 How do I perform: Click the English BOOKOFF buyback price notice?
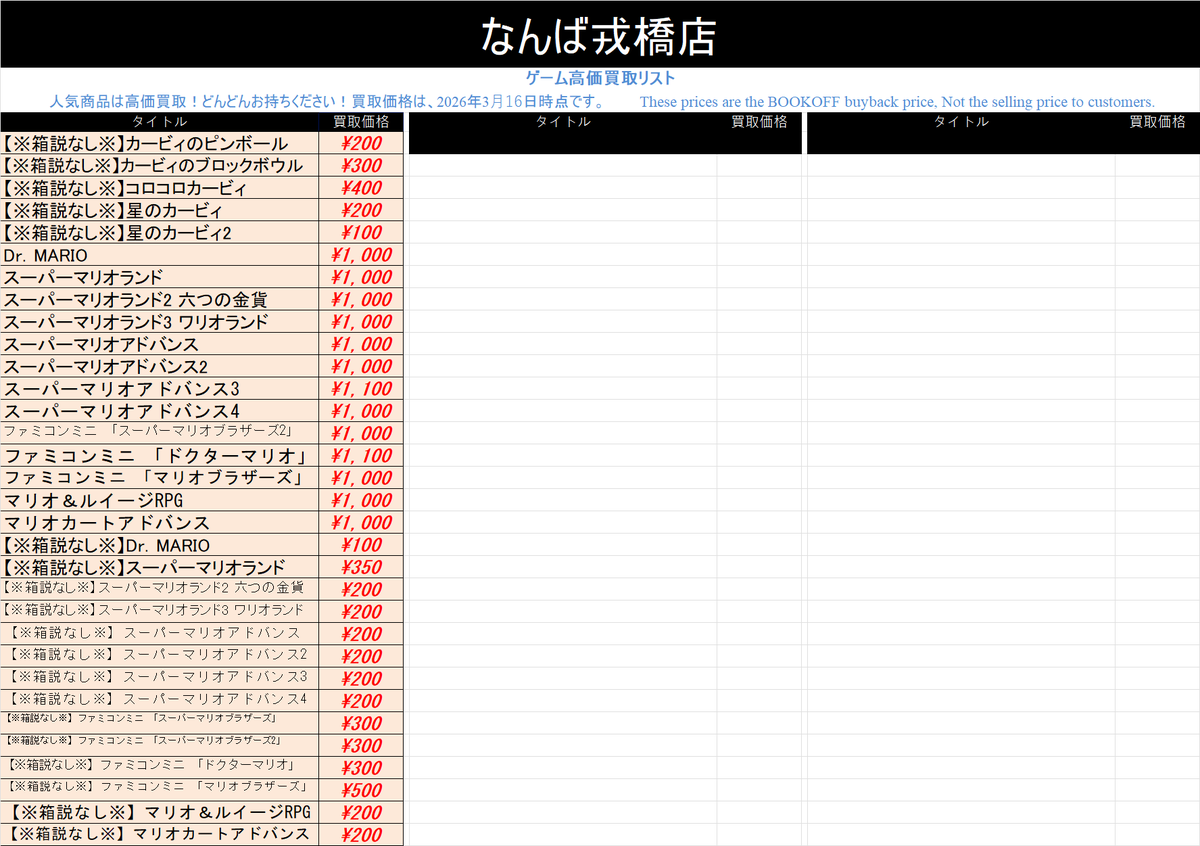click(897, 101)
